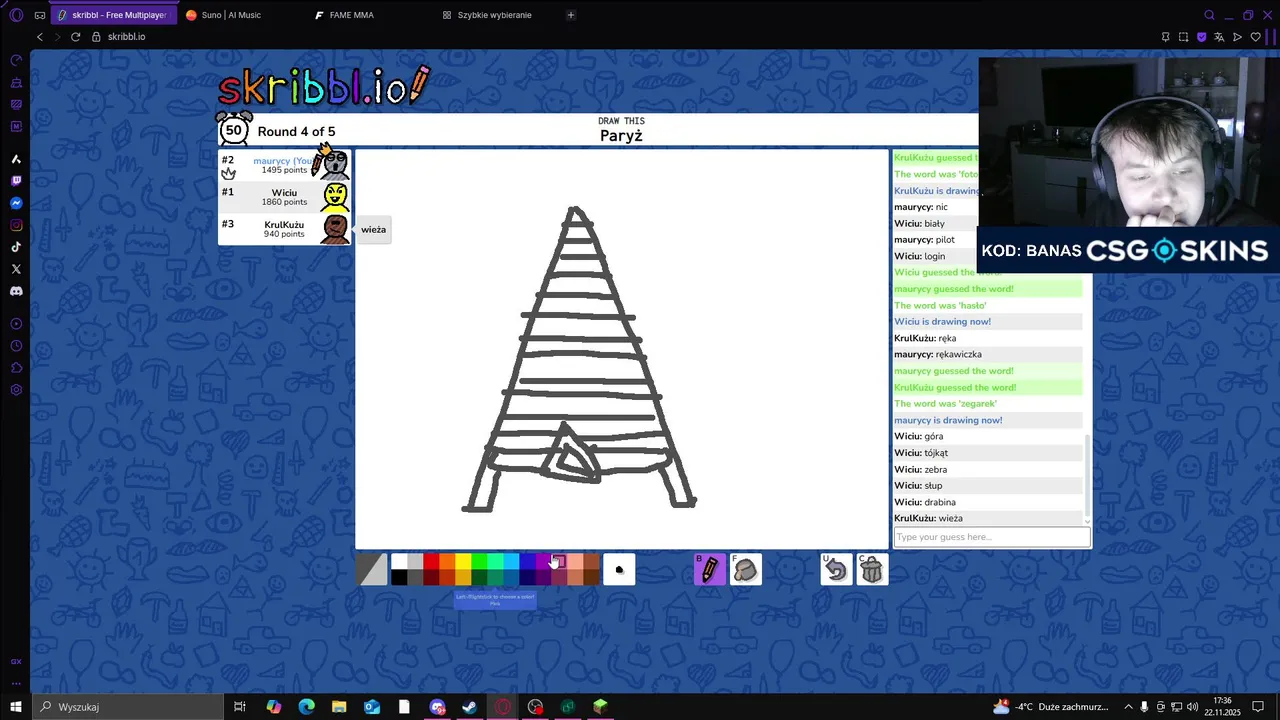
Task: Go back in browser history
Action: [40, 37]
